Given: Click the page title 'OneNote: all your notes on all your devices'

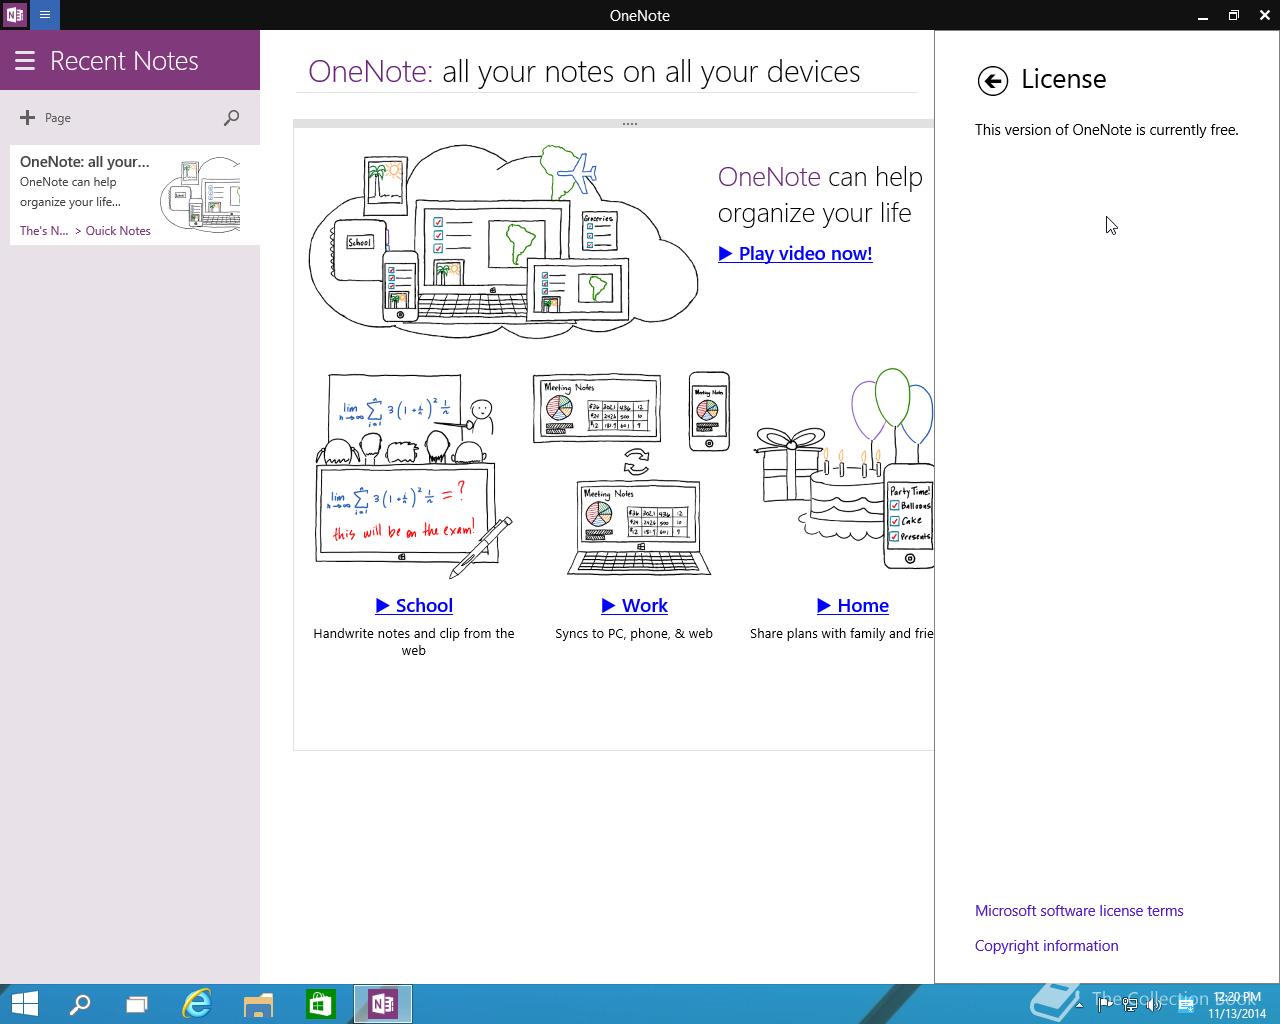Looking at the screenshot, I should pos(584,72).
